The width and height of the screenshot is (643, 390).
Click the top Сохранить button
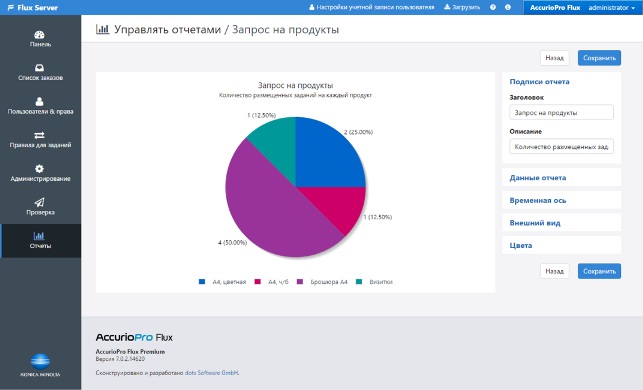pyautogui.click(x=599, y=58)
